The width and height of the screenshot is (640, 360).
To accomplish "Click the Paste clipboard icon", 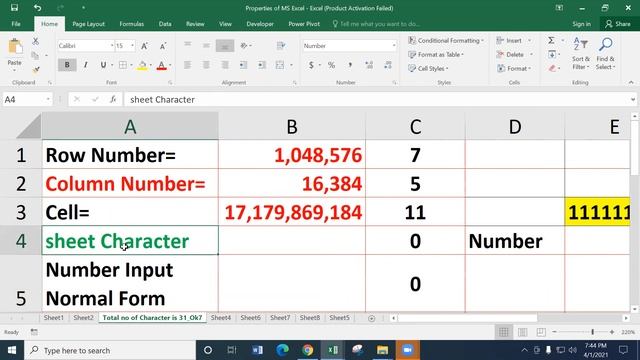I will [x=15, y=47].
